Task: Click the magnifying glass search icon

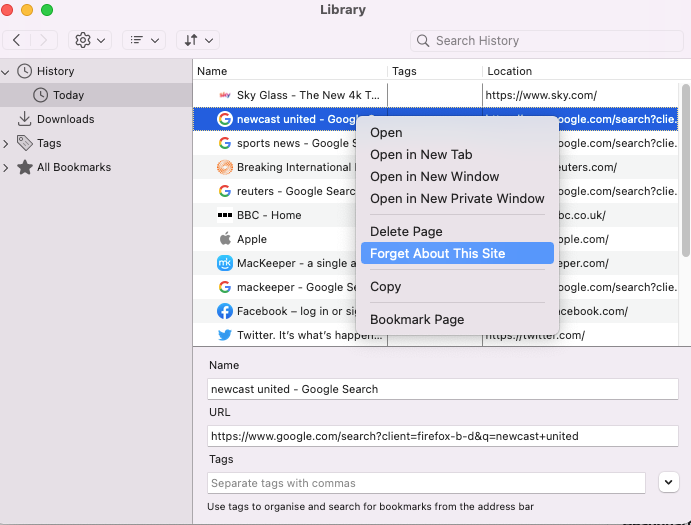Action: click(423, 41)
